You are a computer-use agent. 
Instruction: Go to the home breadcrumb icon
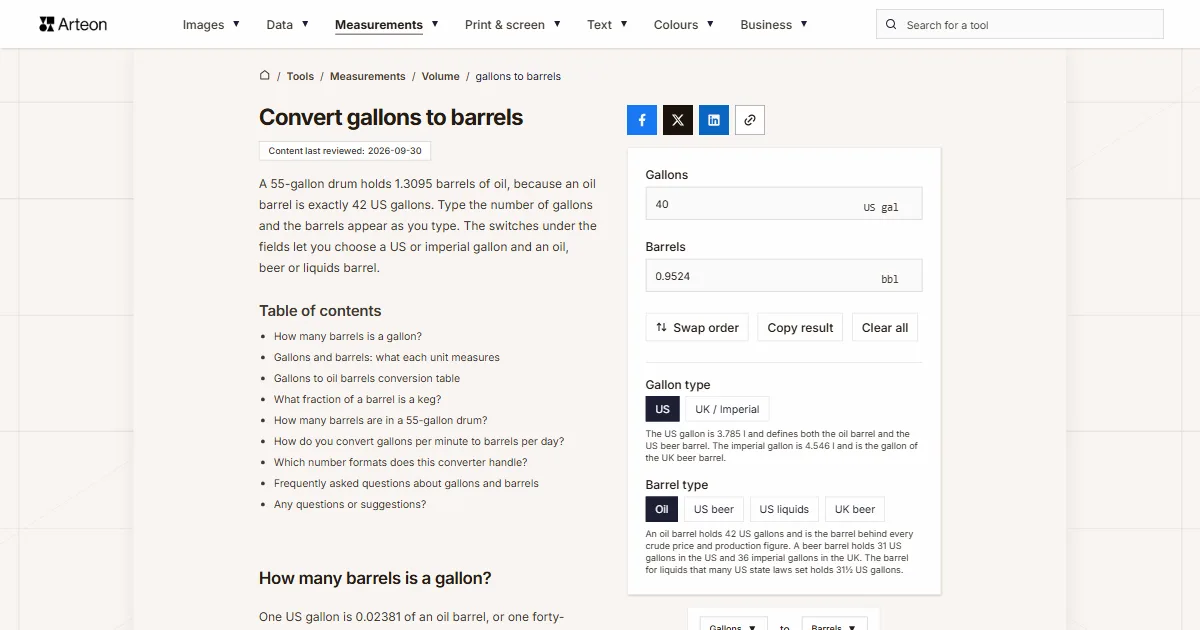(x=265, y=76)
